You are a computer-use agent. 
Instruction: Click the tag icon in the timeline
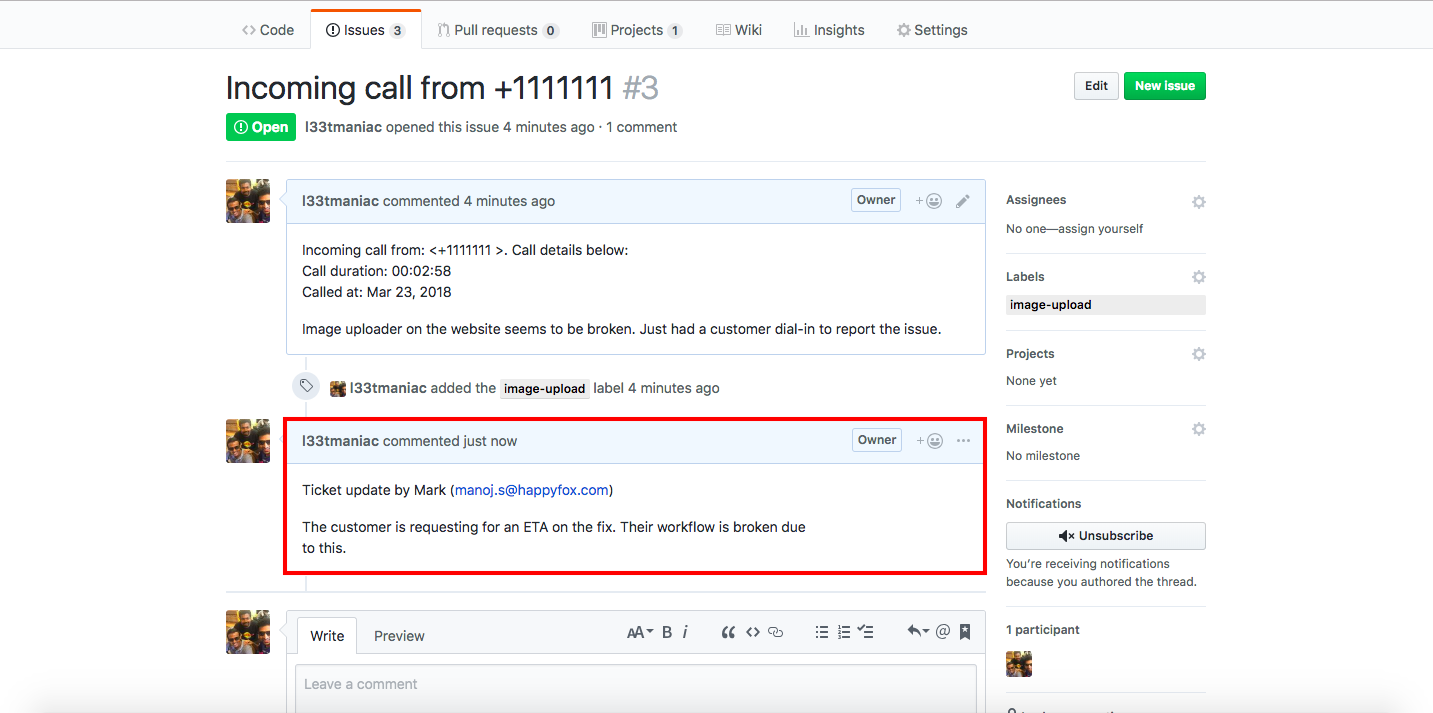tap(306, 386)
